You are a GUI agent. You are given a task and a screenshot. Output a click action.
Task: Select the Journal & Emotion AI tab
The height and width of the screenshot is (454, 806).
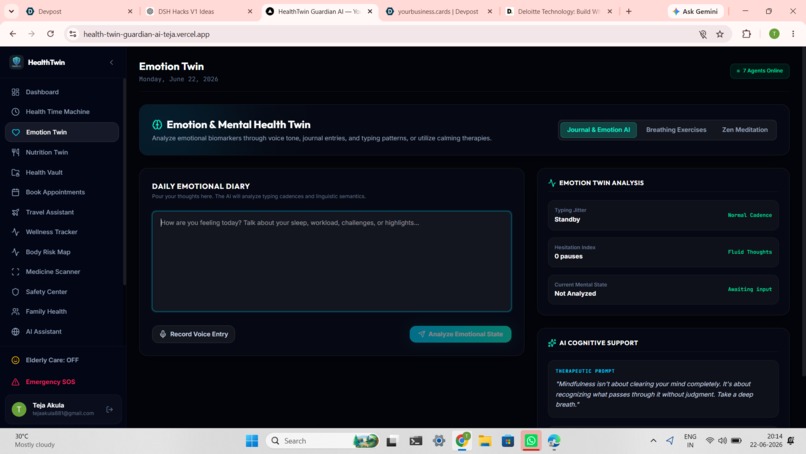pyautogui.click(x=598, y=130)
